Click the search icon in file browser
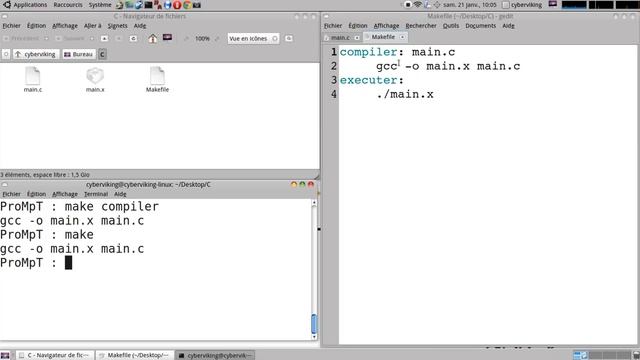The width and height of the screenshot is (640, 360). coord(289,38)
